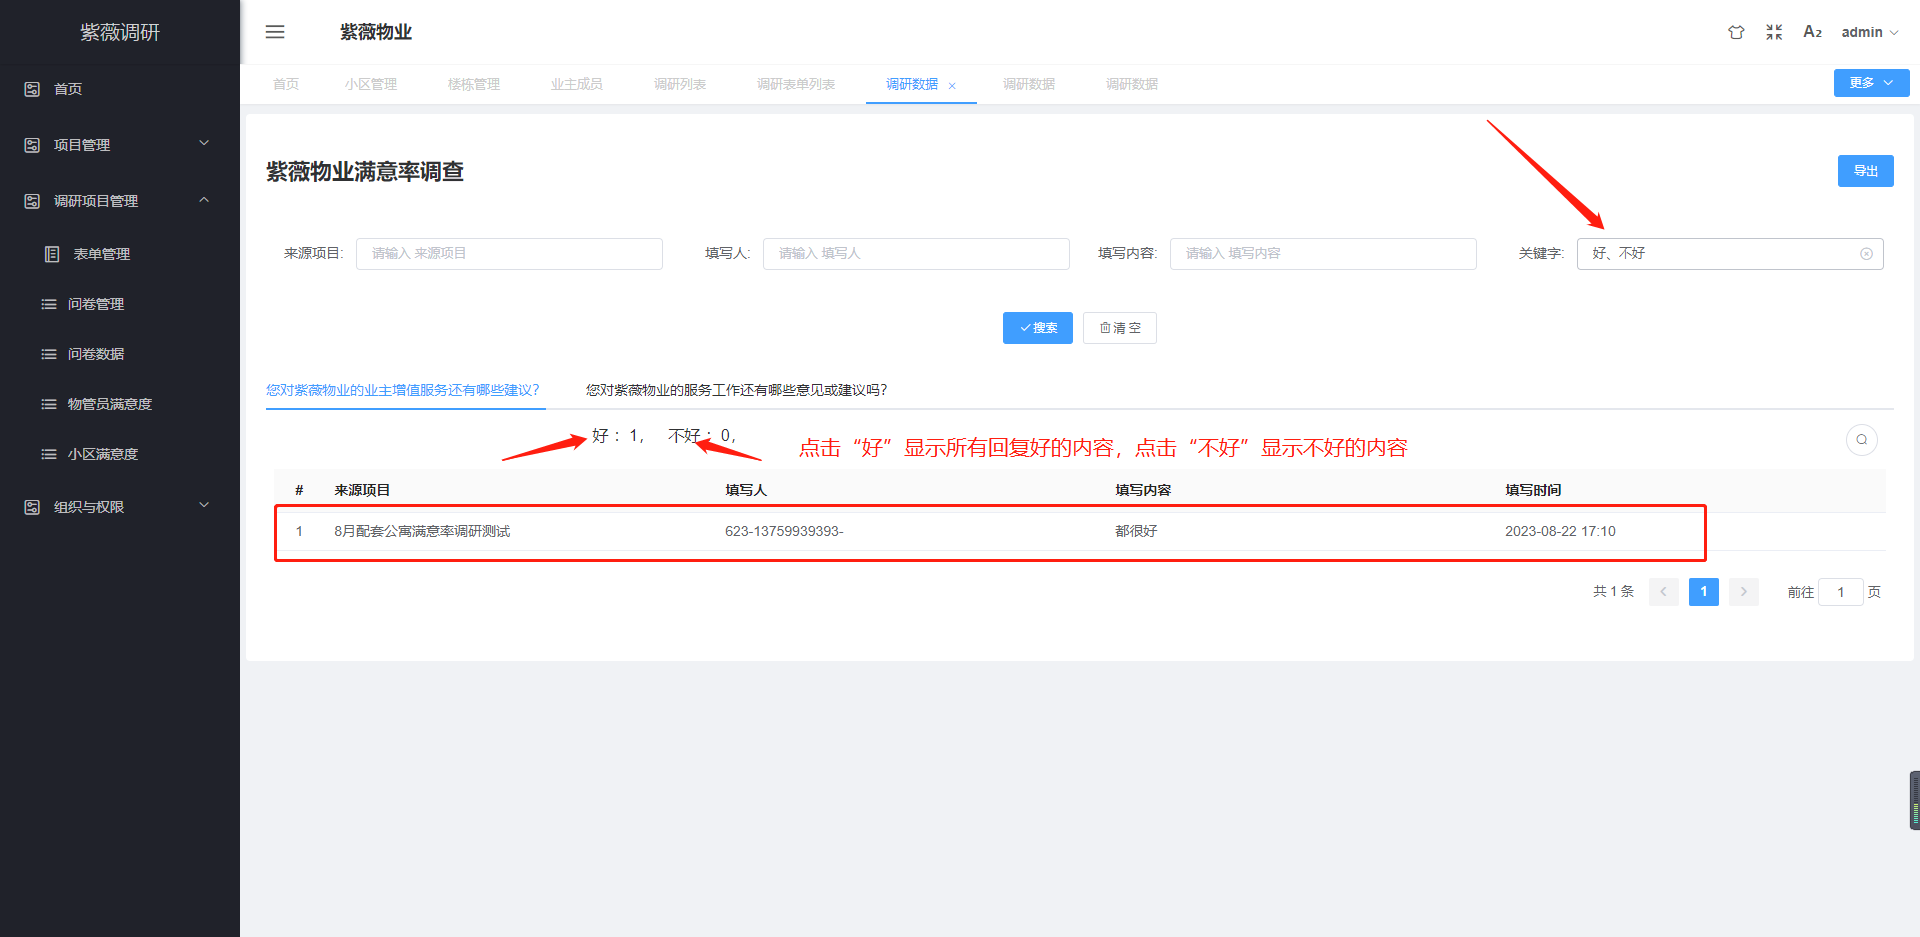The width and height of the screenshot is (1920, 937).
Task: Click the go-to page number input
Action: pos(1840,592)
